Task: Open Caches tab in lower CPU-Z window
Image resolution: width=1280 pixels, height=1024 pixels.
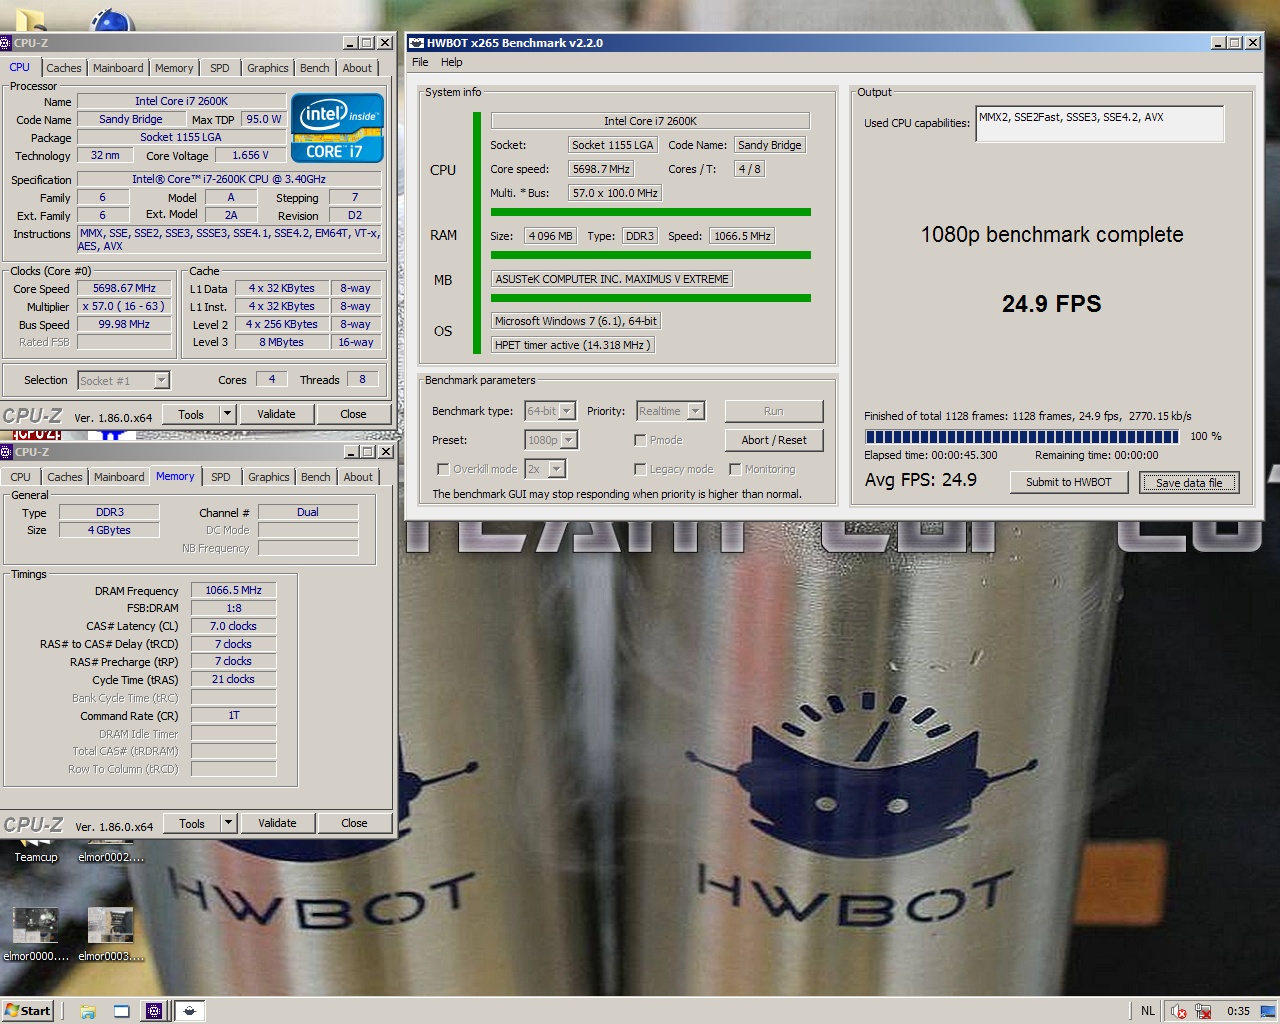Action: click(x=65, y=477)
